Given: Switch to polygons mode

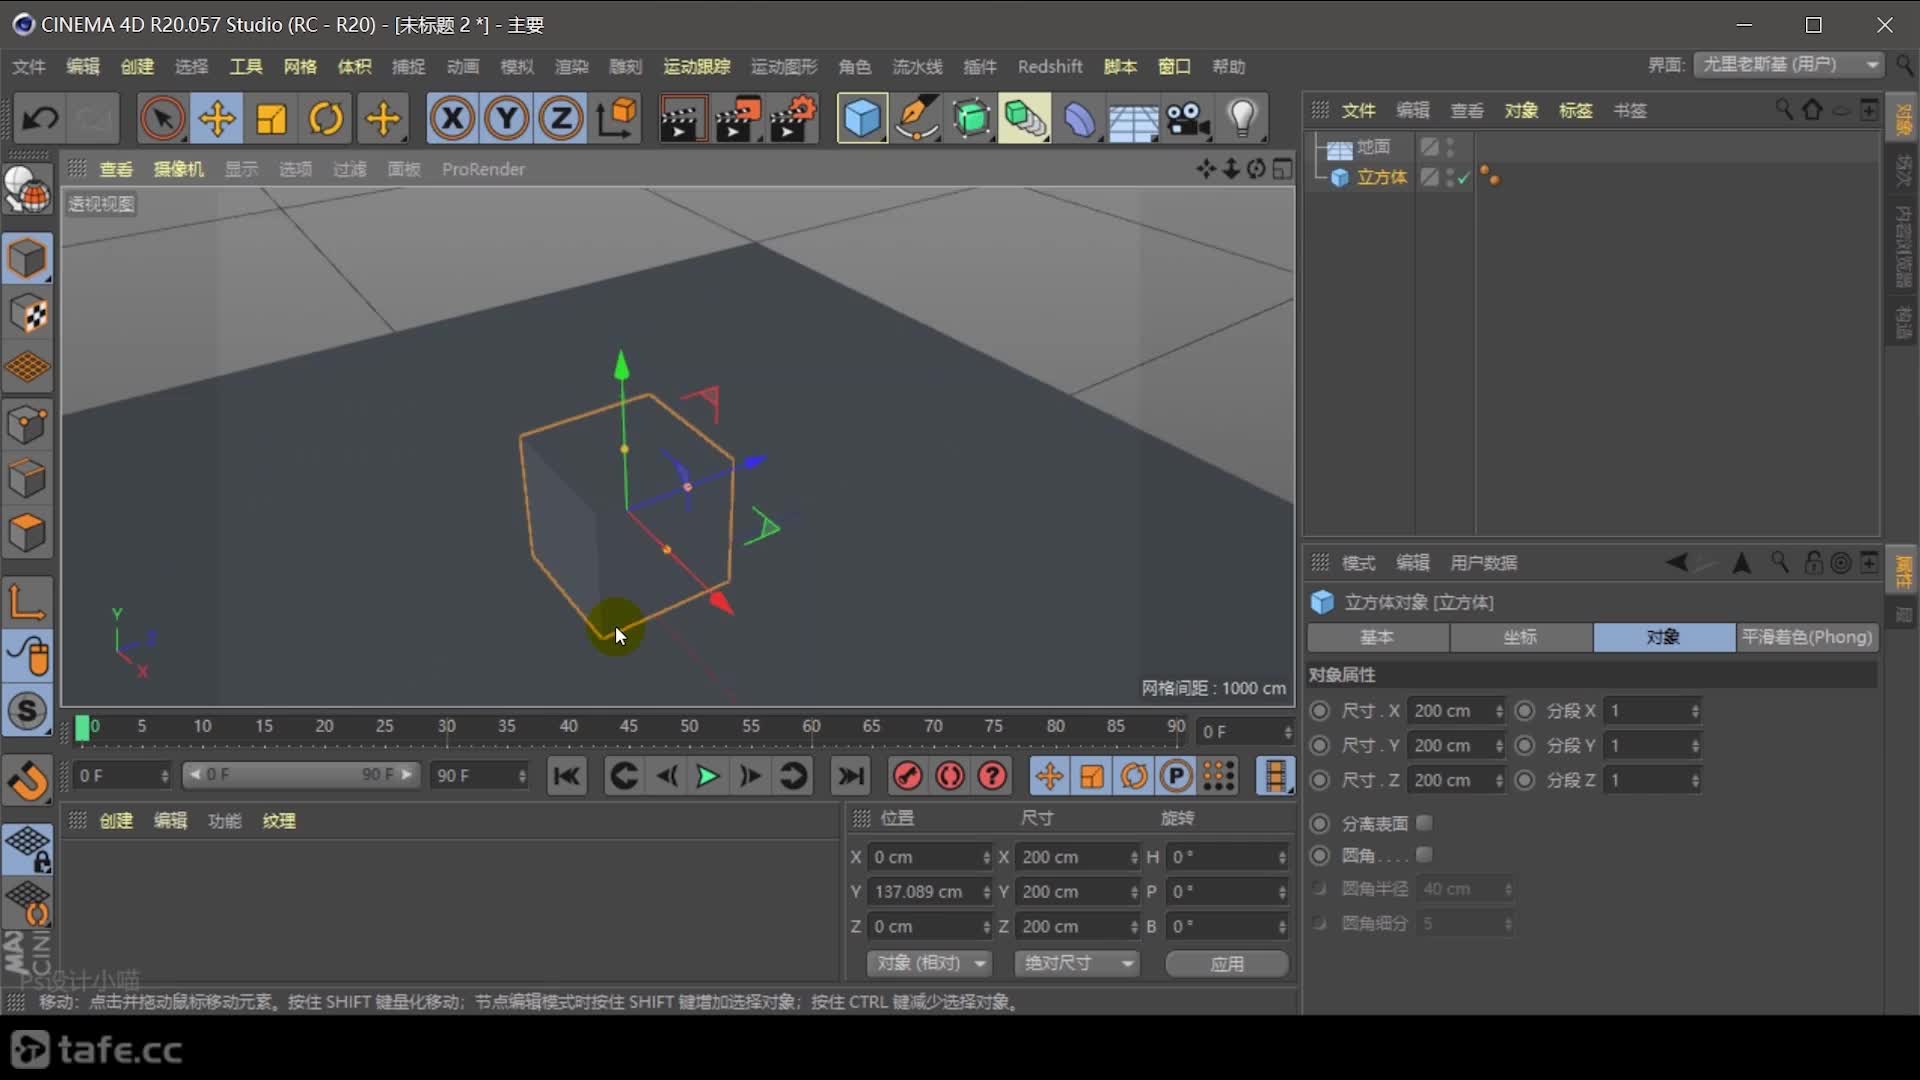Looking at the screenshot, I should pos(27,533).
